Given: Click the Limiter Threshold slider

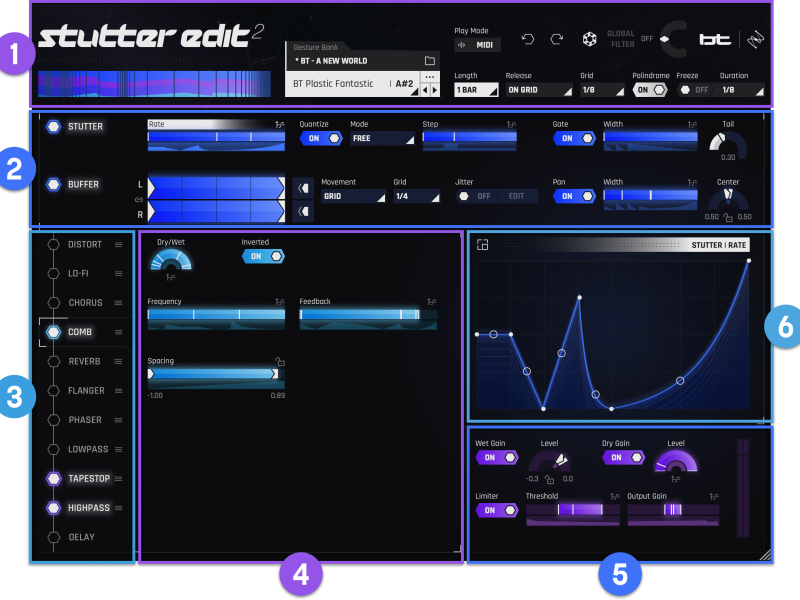Looking at the screenshot, I should click(573, 509).
